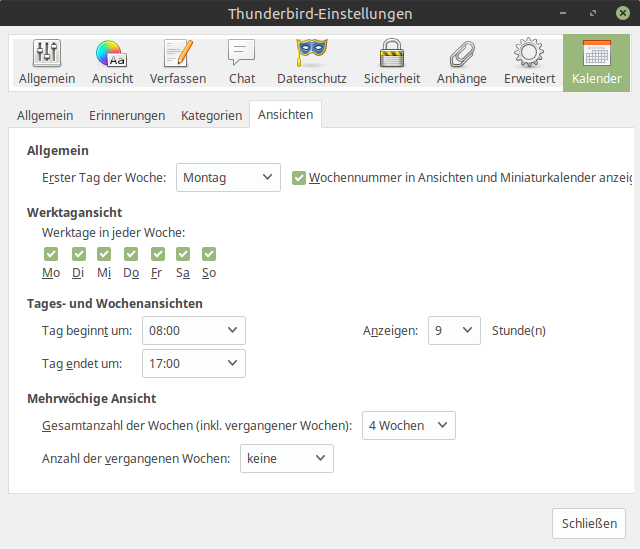Switch to the Erinnerungen tab
The width and height of the screenshot is (640, 549).
127,116
